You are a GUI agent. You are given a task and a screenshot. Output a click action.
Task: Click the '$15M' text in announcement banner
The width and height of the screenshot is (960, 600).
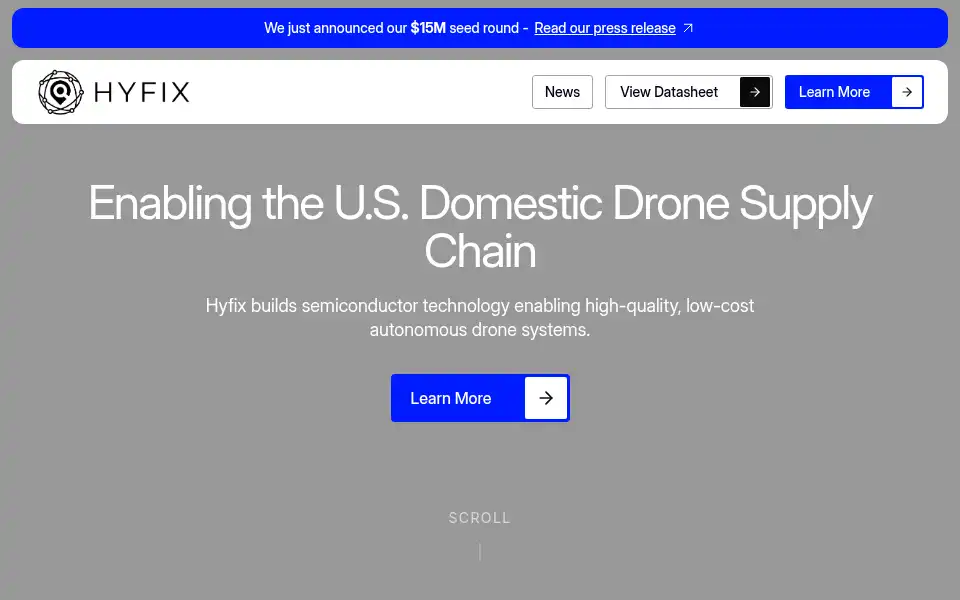(428, 28)
